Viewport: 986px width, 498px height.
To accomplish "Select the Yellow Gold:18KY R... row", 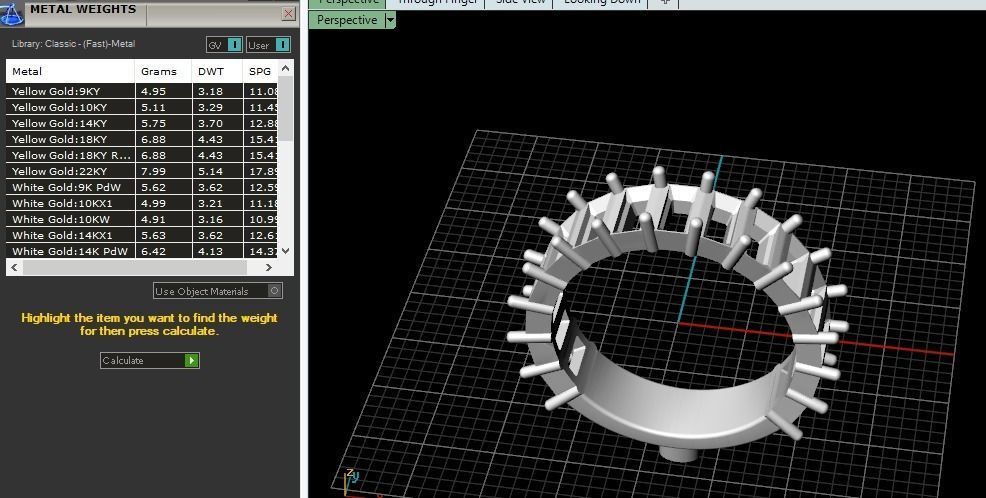I will (142, 155).
